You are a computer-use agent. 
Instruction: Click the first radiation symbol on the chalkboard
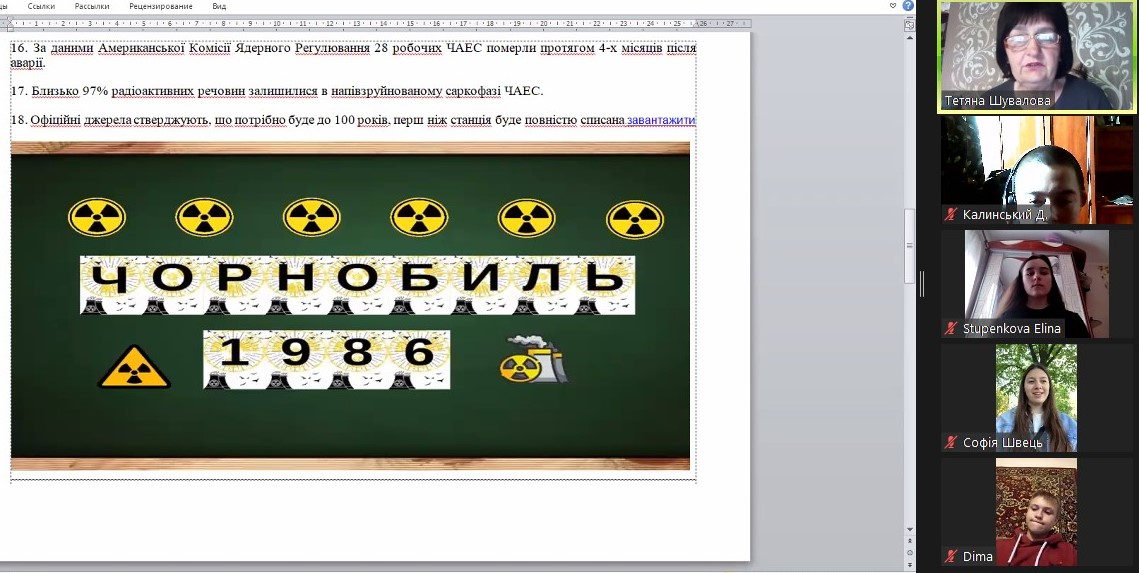point(97,218)
